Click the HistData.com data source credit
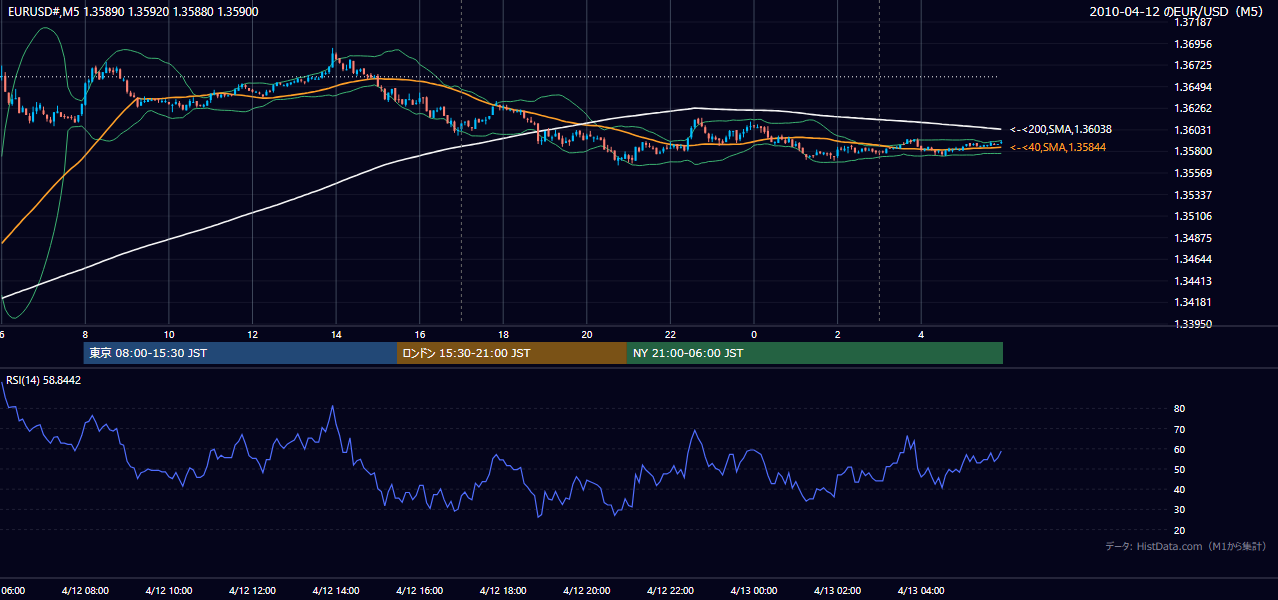This screenshot has width=1278, height=600. [x=1186, y=546]
